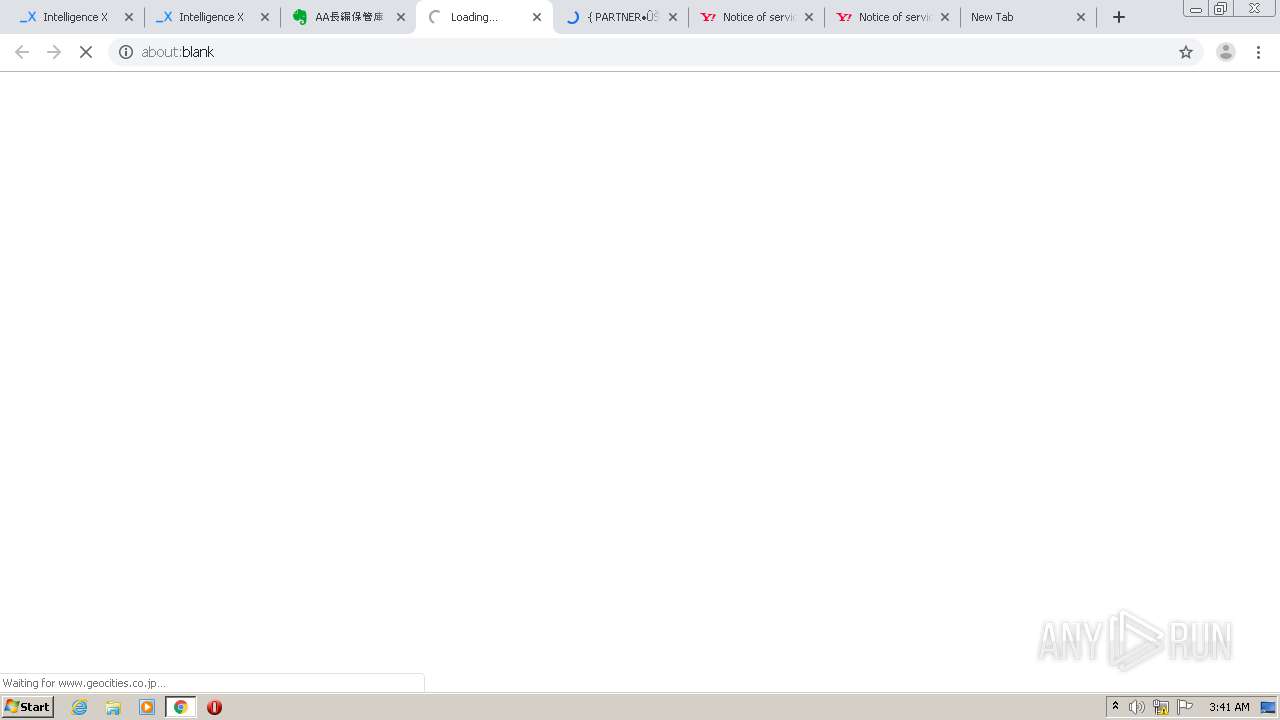Launch Internet Explorer from taskbar

80,707
